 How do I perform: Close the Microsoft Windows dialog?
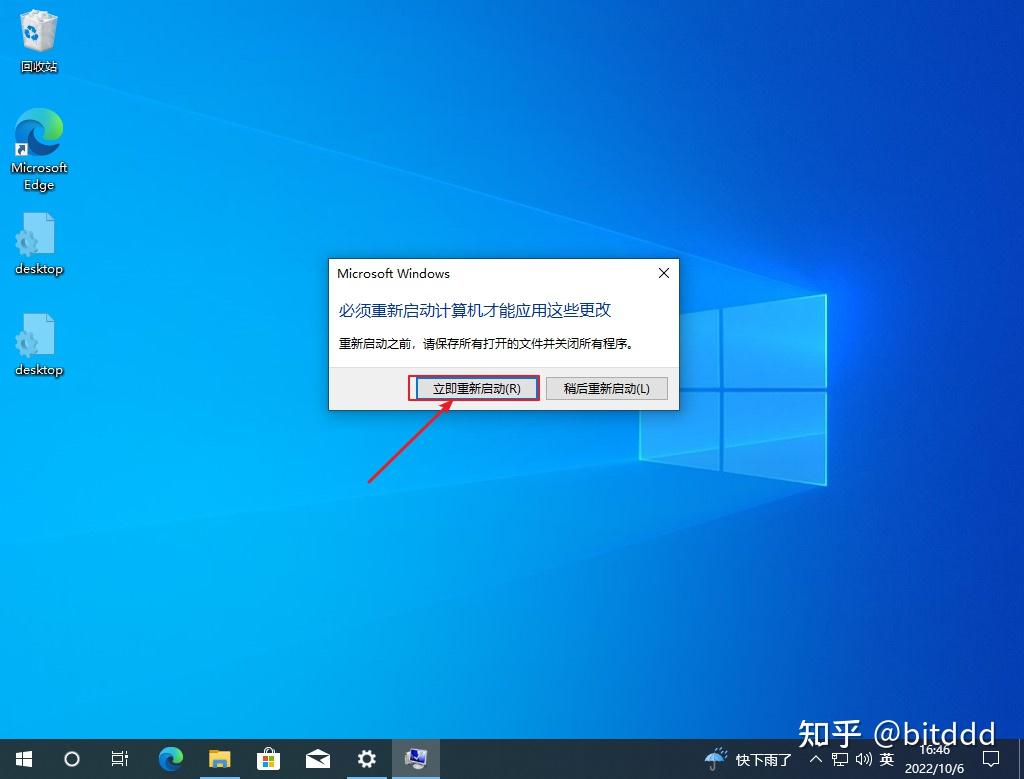pyautogui.click(x=664, y=274)
